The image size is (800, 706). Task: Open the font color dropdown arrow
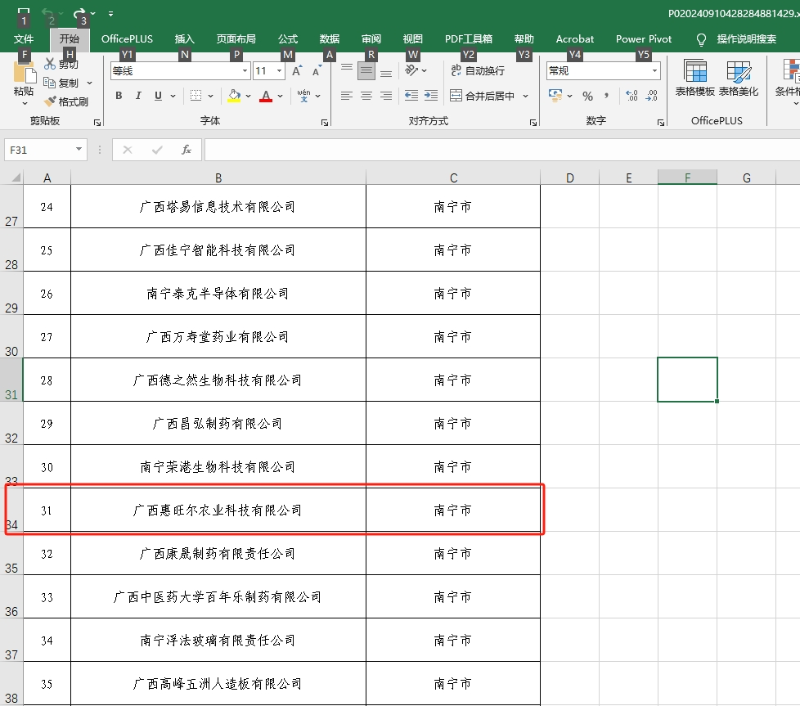click(x=280, y=95)
